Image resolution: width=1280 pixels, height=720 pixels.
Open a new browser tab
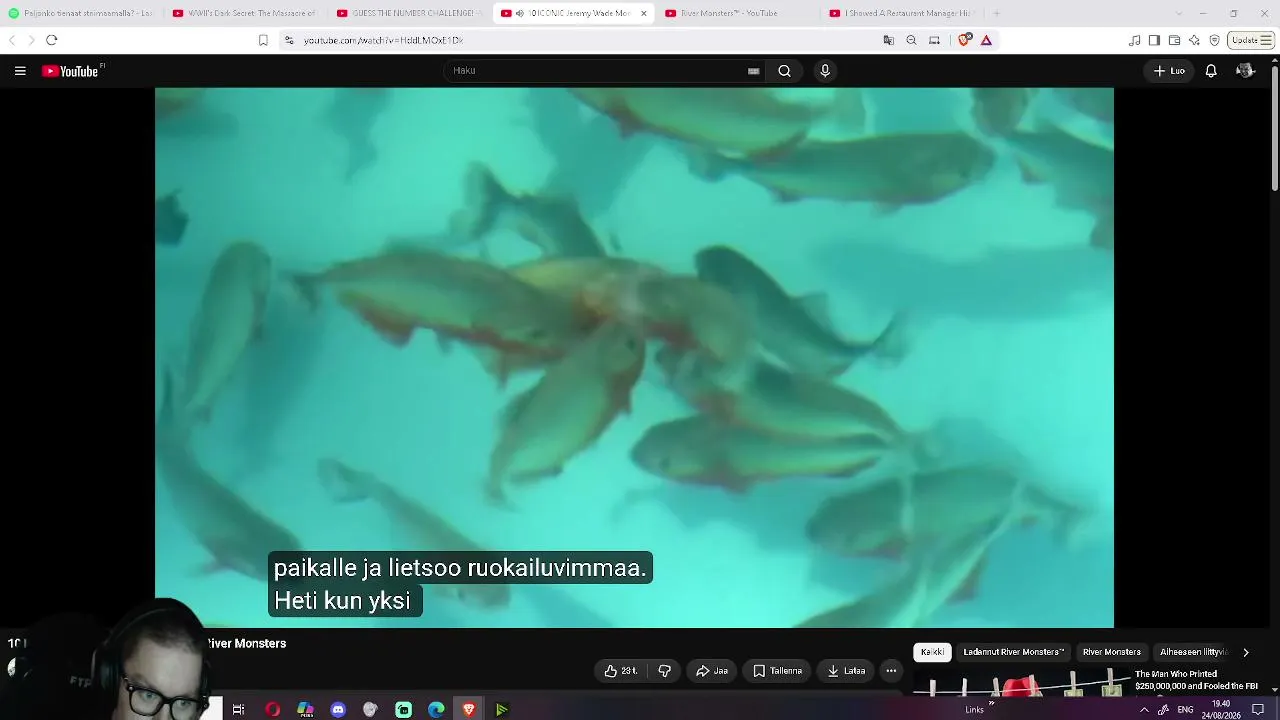point(996,13)
